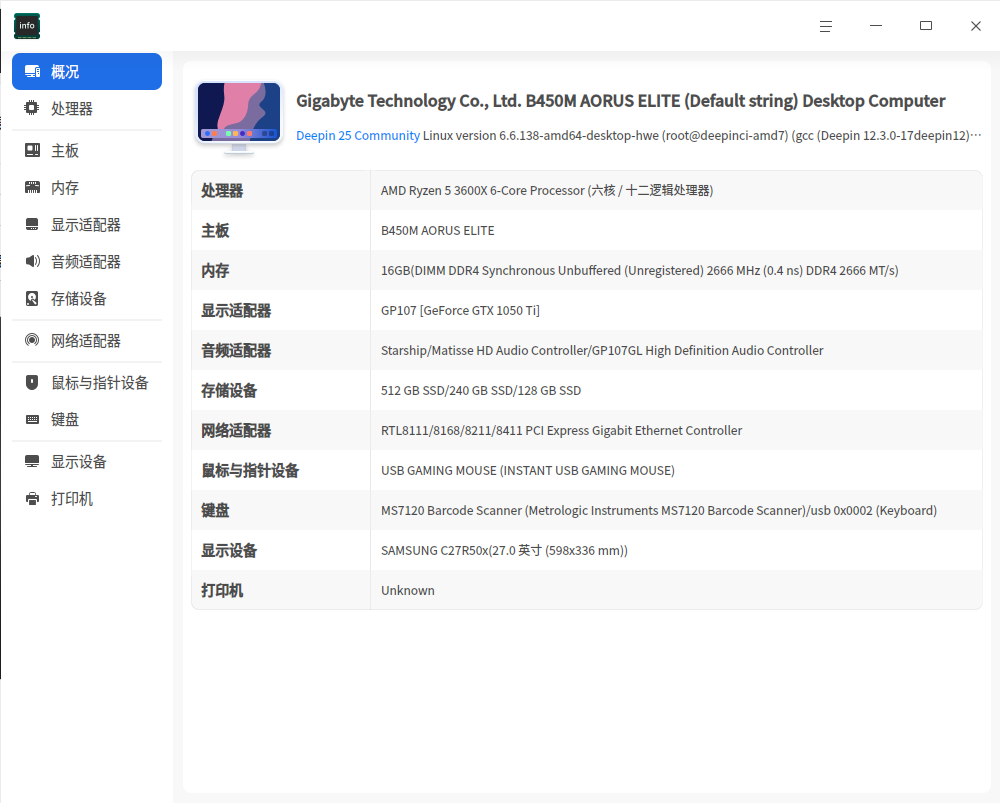Image resolution: width=1000 pixels, height=803 pixels.
Task: Click the 打印机 printer icon
Action: point(32,499)
